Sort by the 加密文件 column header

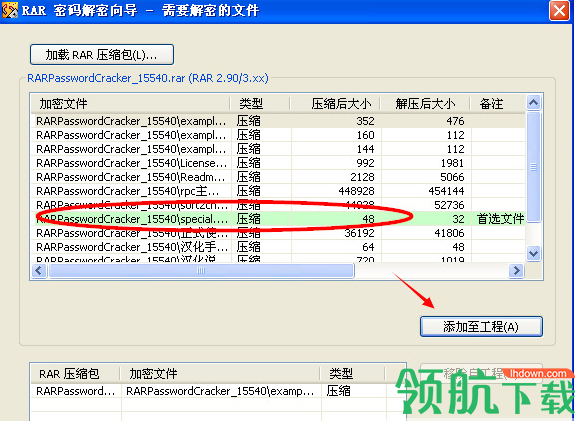[x=130, y=104]
